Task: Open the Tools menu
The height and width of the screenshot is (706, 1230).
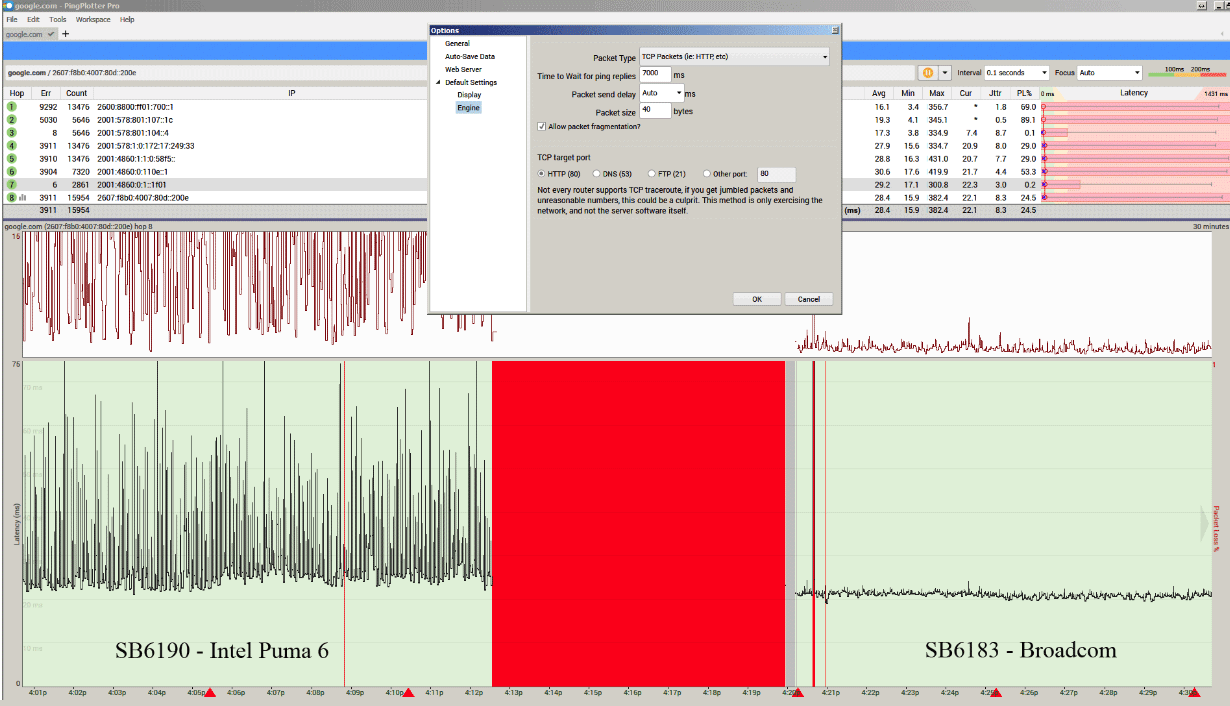Action: click(x=58, y=19)
